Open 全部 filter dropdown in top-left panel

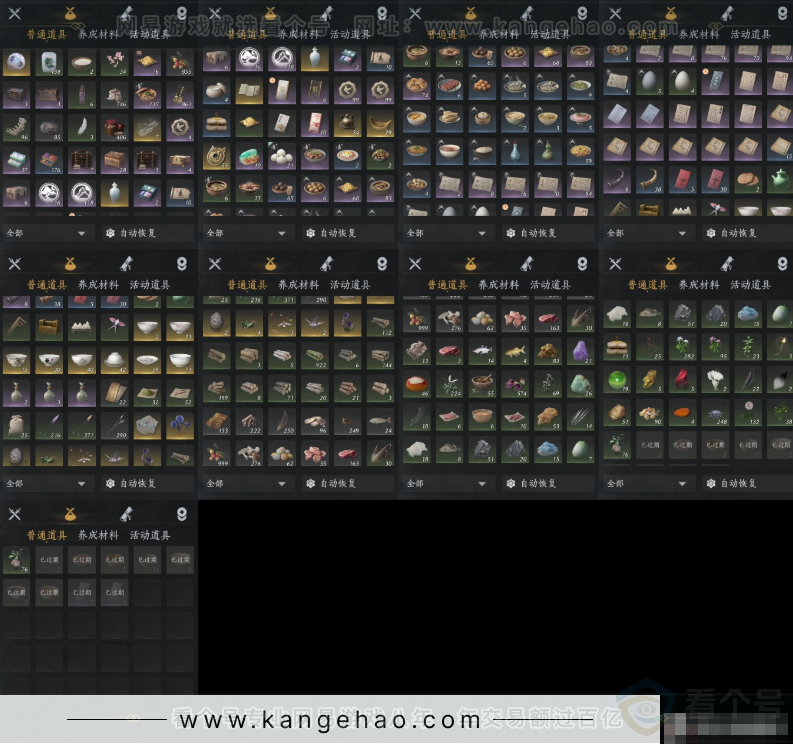[x=46, y=233]
